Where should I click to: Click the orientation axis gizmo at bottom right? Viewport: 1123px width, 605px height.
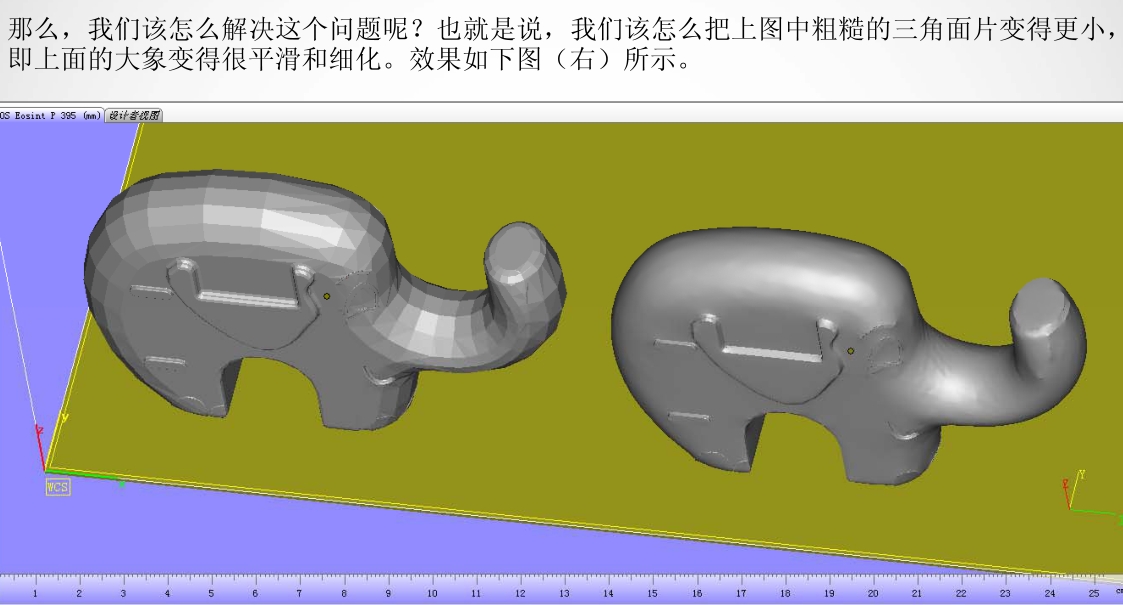(1082, 497)
